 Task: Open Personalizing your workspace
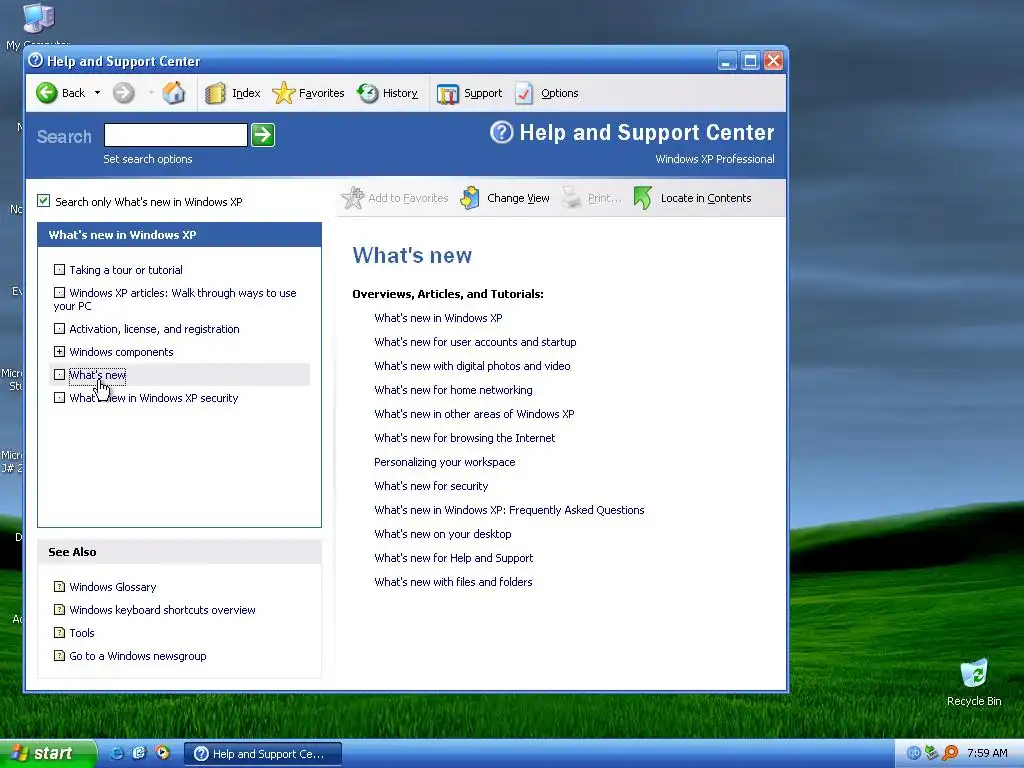[x=445, y=462]
